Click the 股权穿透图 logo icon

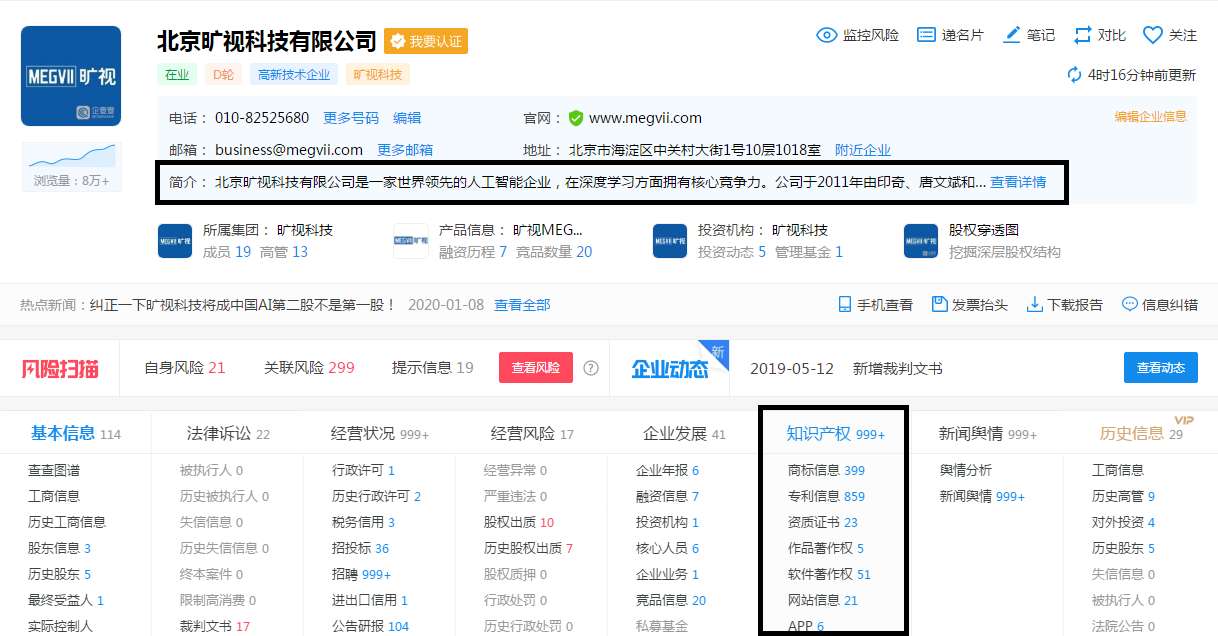(x=921, y=241)
